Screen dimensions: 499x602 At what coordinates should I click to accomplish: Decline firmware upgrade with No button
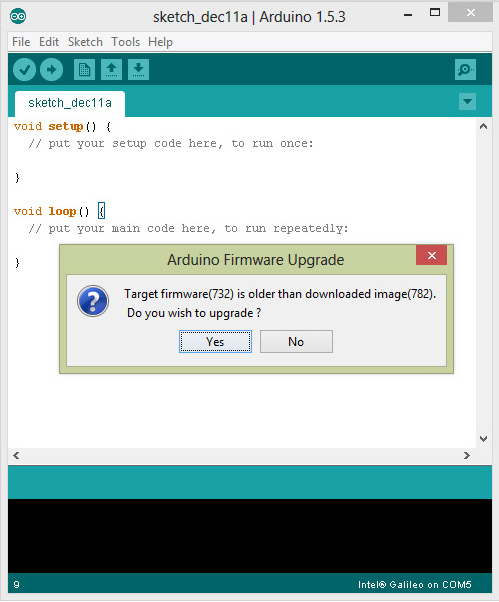296,341
